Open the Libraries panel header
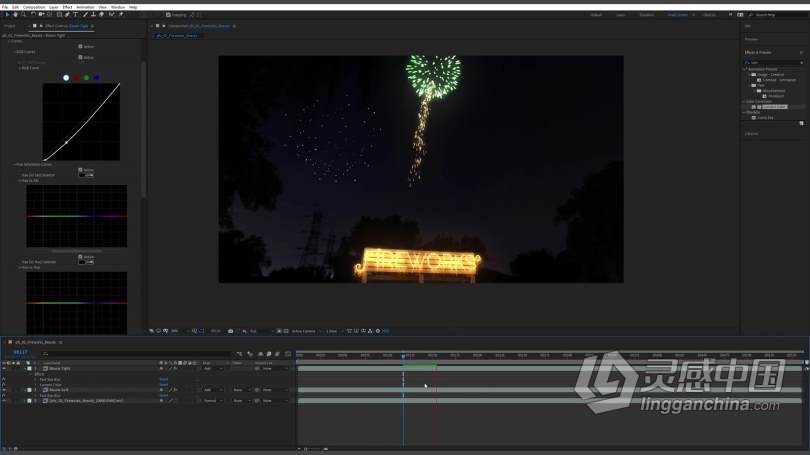810x455 pixels. click(x=752, y=134)
